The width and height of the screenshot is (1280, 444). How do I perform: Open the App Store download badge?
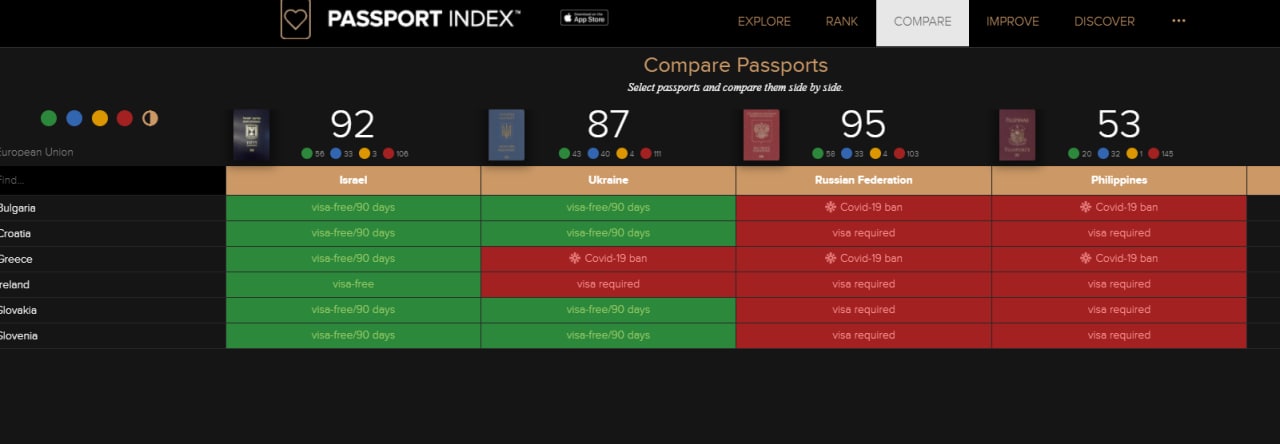click(584, 17)
